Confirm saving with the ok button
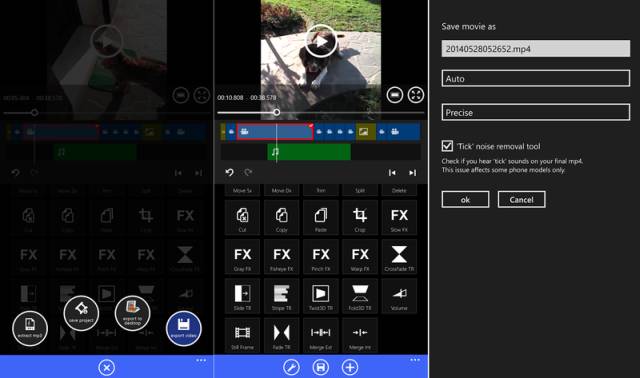Viewport: 640px width, 378px height. coord(465,199)
